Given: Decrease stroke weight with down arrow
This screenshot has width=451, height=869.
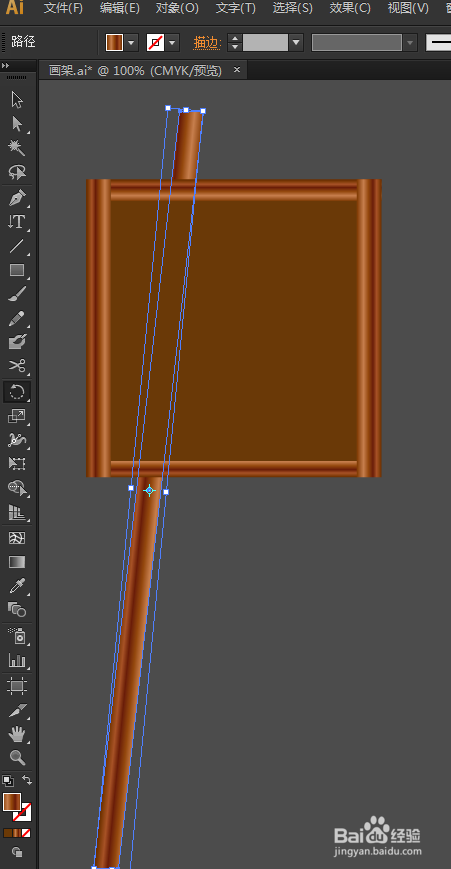Looking at the screenshot, I should (235, 47).
